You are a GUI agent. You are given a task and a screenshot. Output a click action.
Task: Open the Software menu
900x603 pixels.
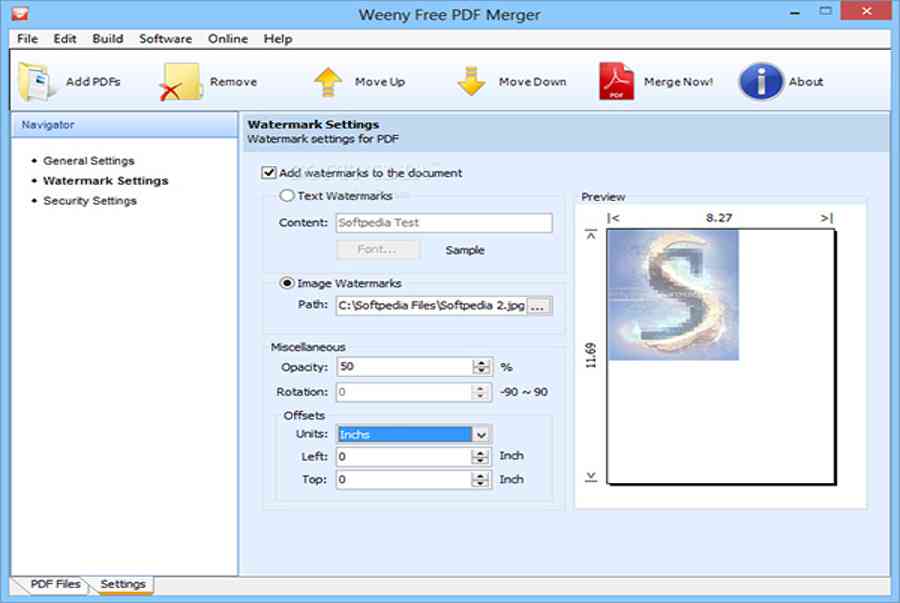coord(165,38)
